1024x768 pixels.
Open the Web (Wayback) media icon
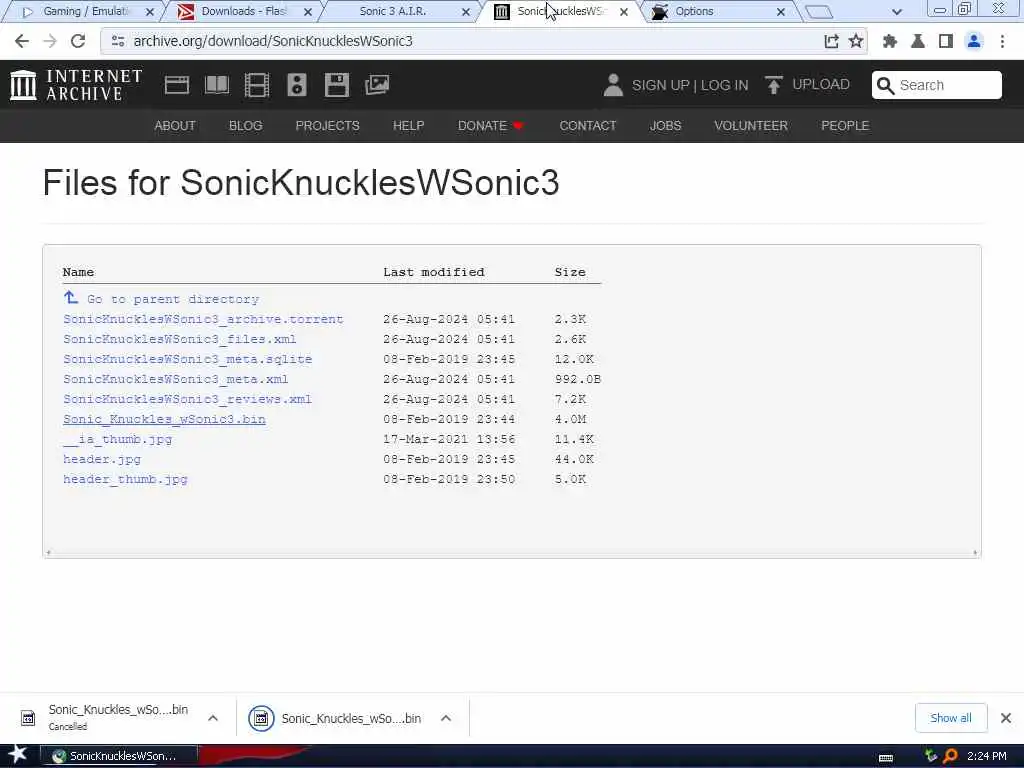[176, 85]
